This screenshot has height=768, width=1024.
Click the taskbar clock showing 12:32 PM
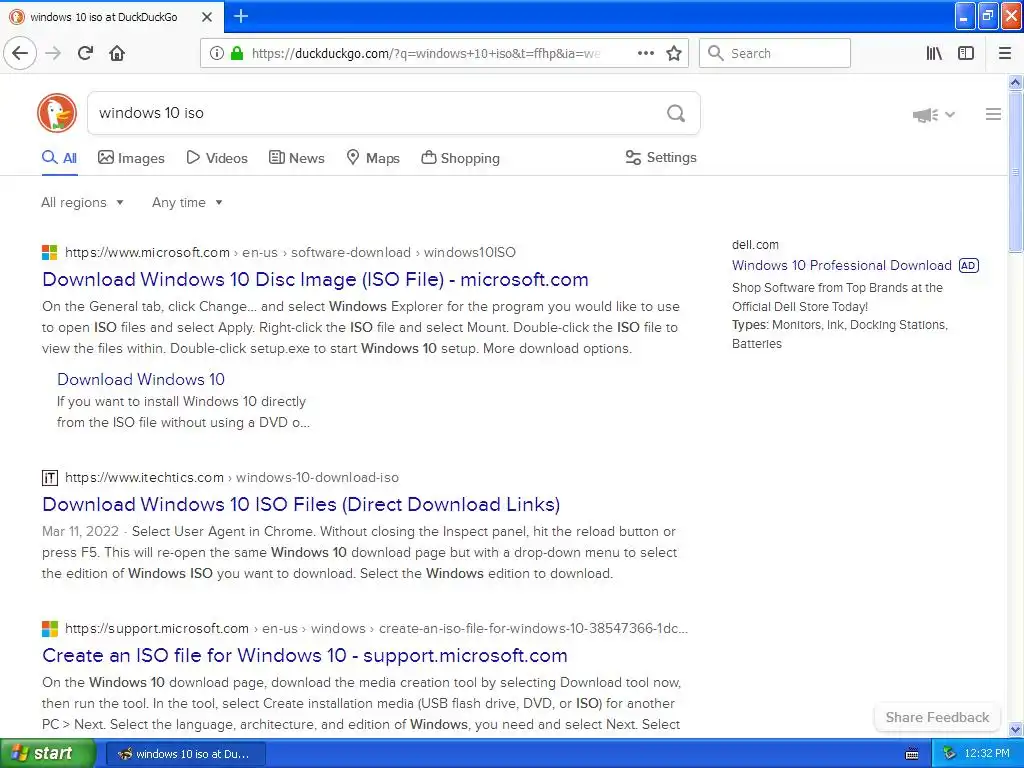(987, 754)
